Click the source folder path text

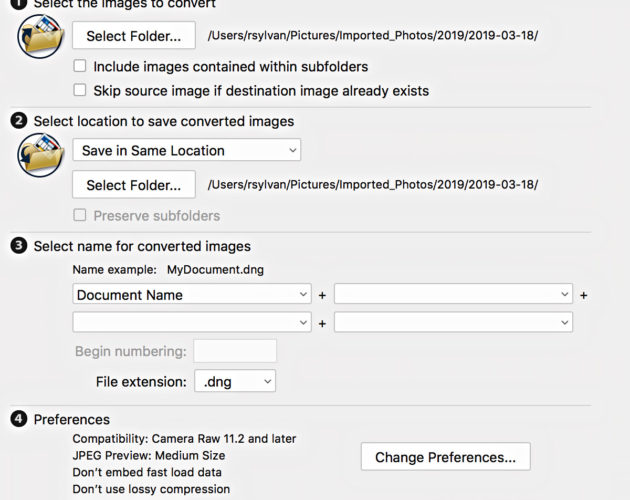pos(373,35)
